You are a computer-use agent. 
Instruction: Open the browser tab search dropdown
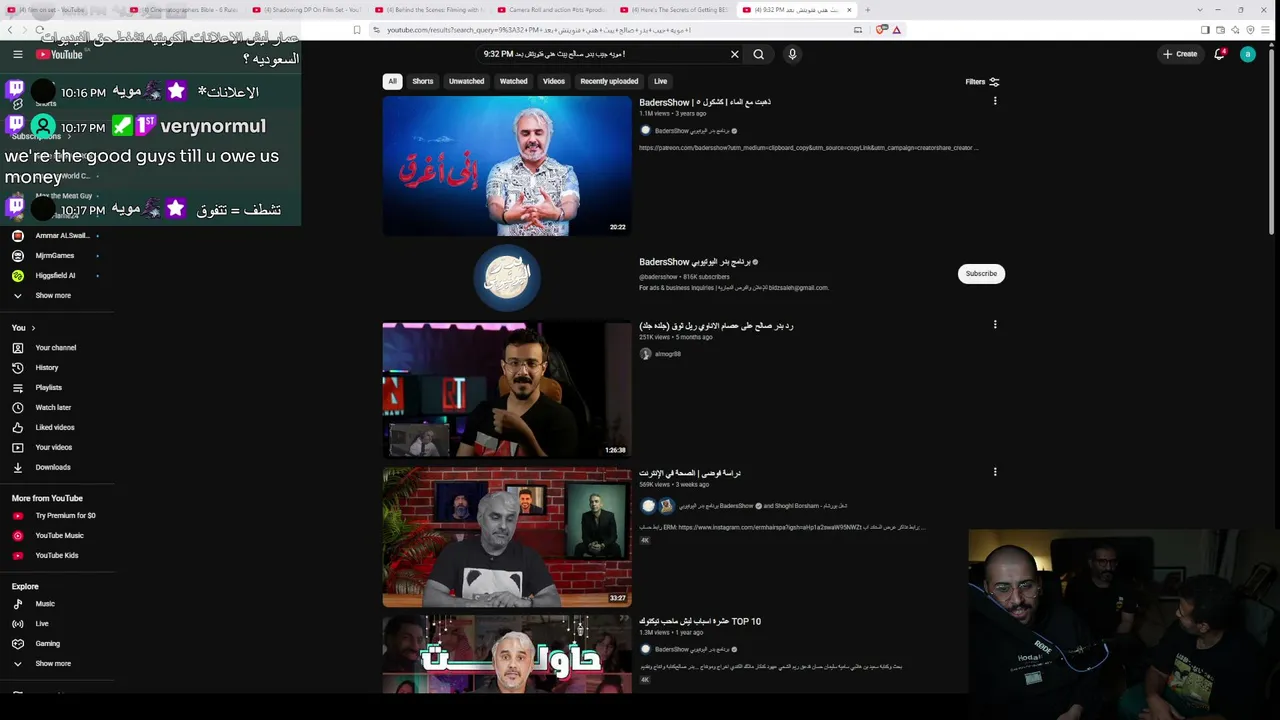(1200, 10)
